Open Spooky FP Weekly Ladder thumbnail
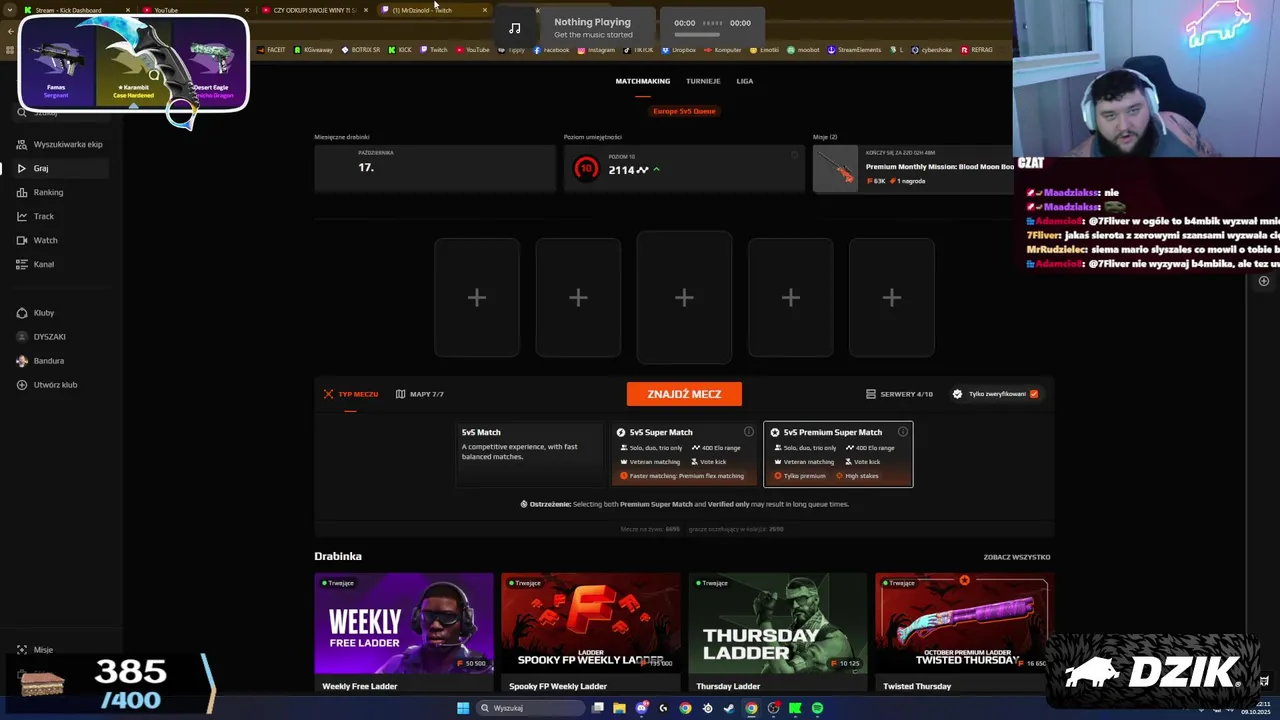The image size is (1280, 720). [x=591, y=623]
